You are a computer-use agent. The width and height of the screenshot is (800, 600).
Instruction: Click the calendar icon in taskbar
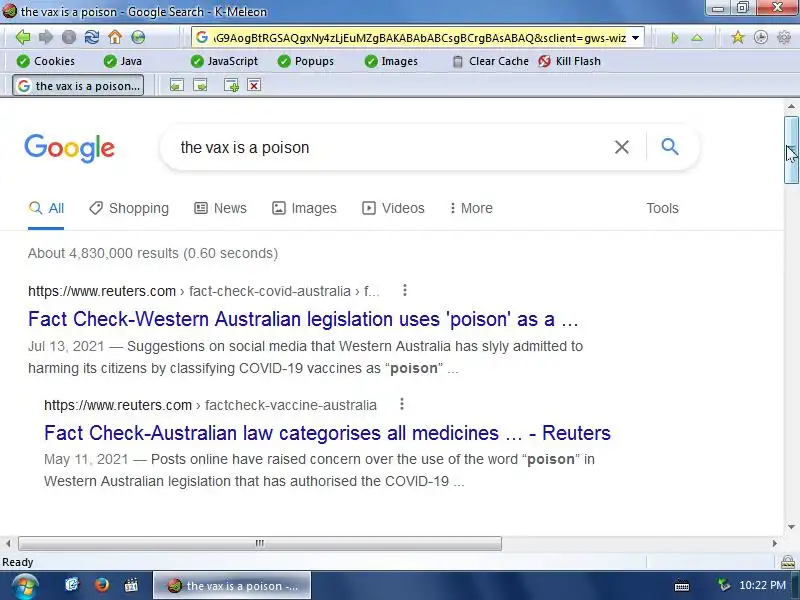(x=131, y=585)
